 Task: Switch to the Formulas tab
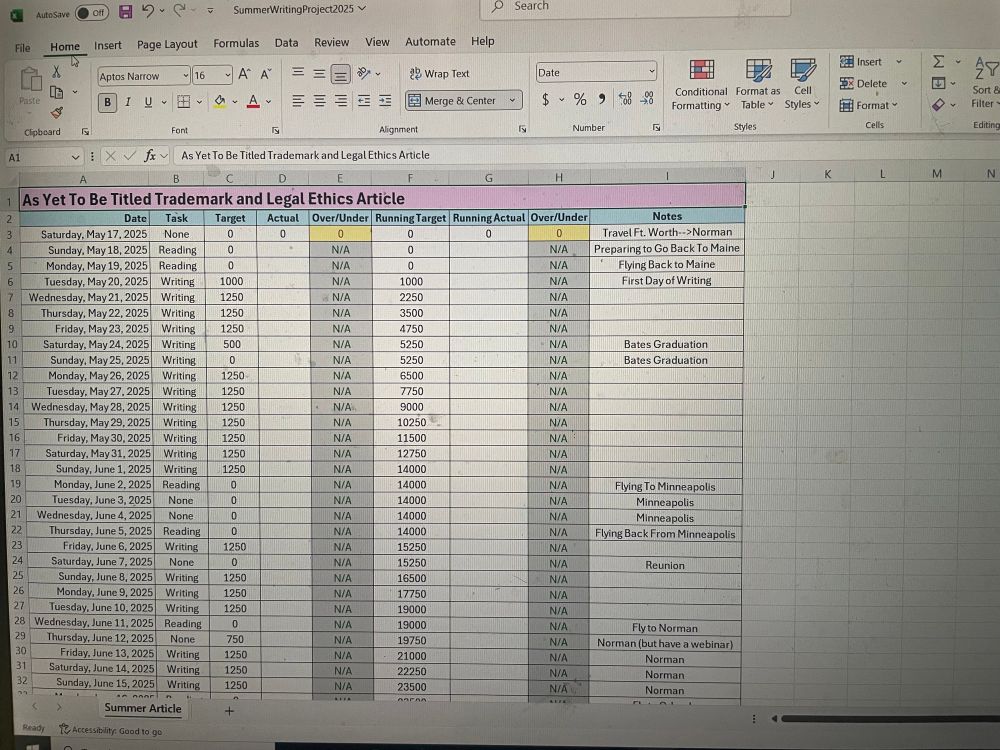(x=236, y=43)
